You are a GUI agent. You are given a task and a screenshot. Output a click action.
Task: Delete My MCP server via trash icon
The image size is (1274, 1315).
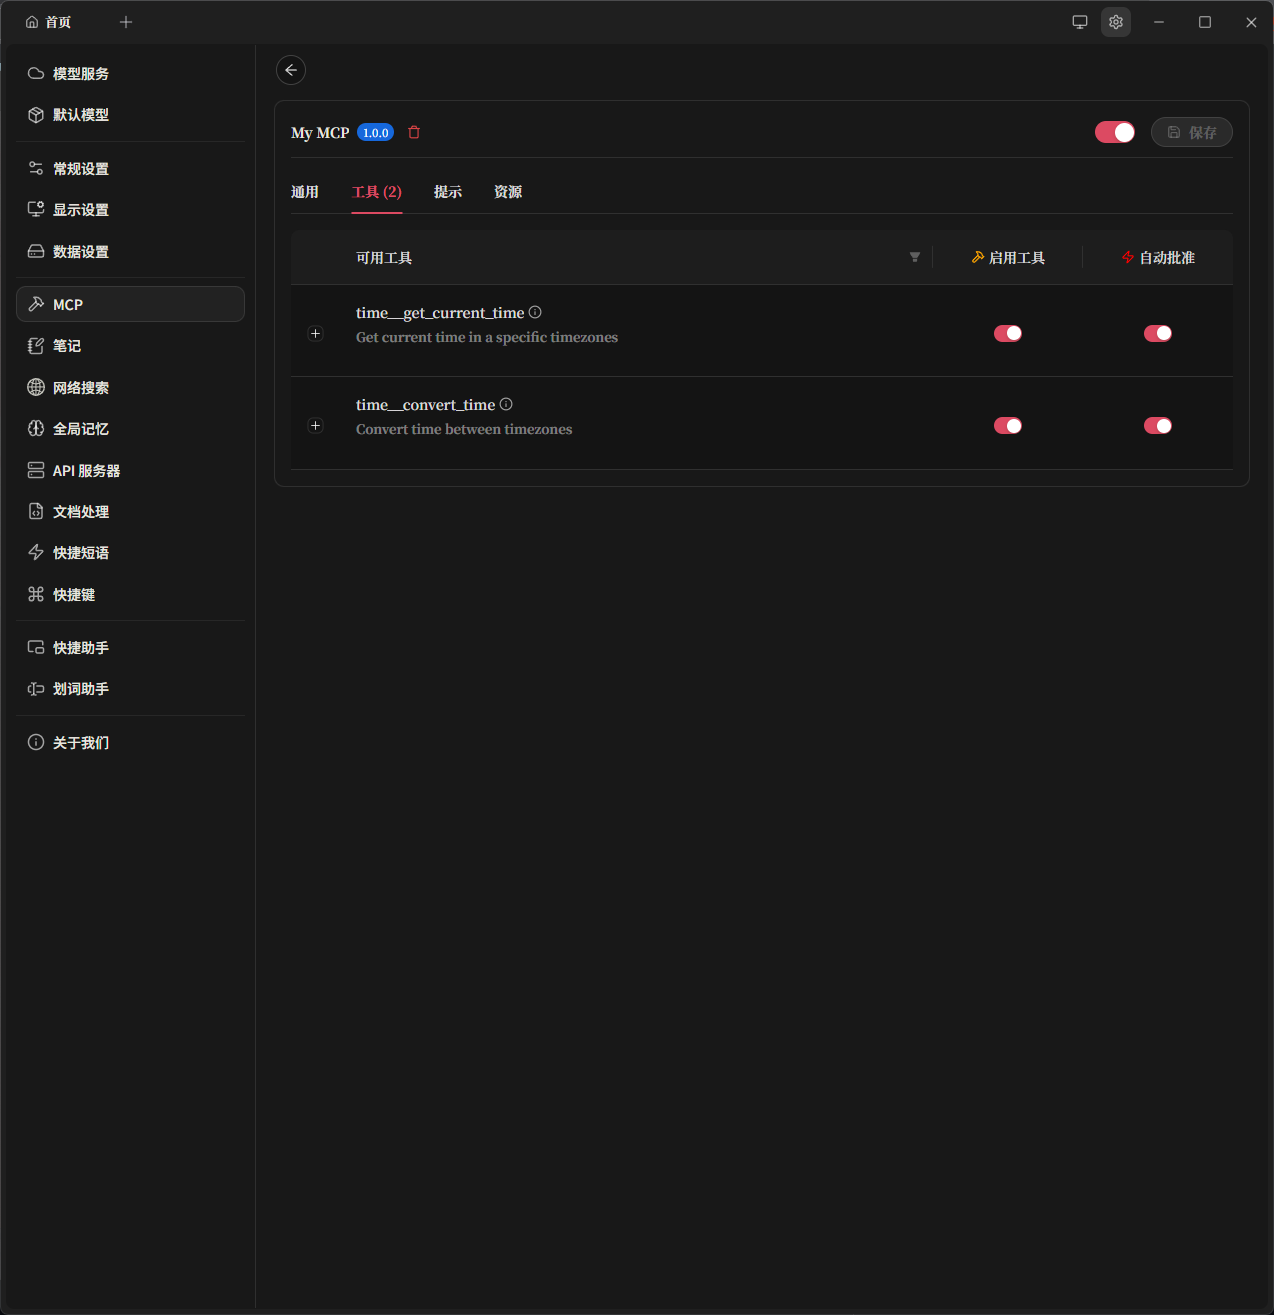[414, 132]
